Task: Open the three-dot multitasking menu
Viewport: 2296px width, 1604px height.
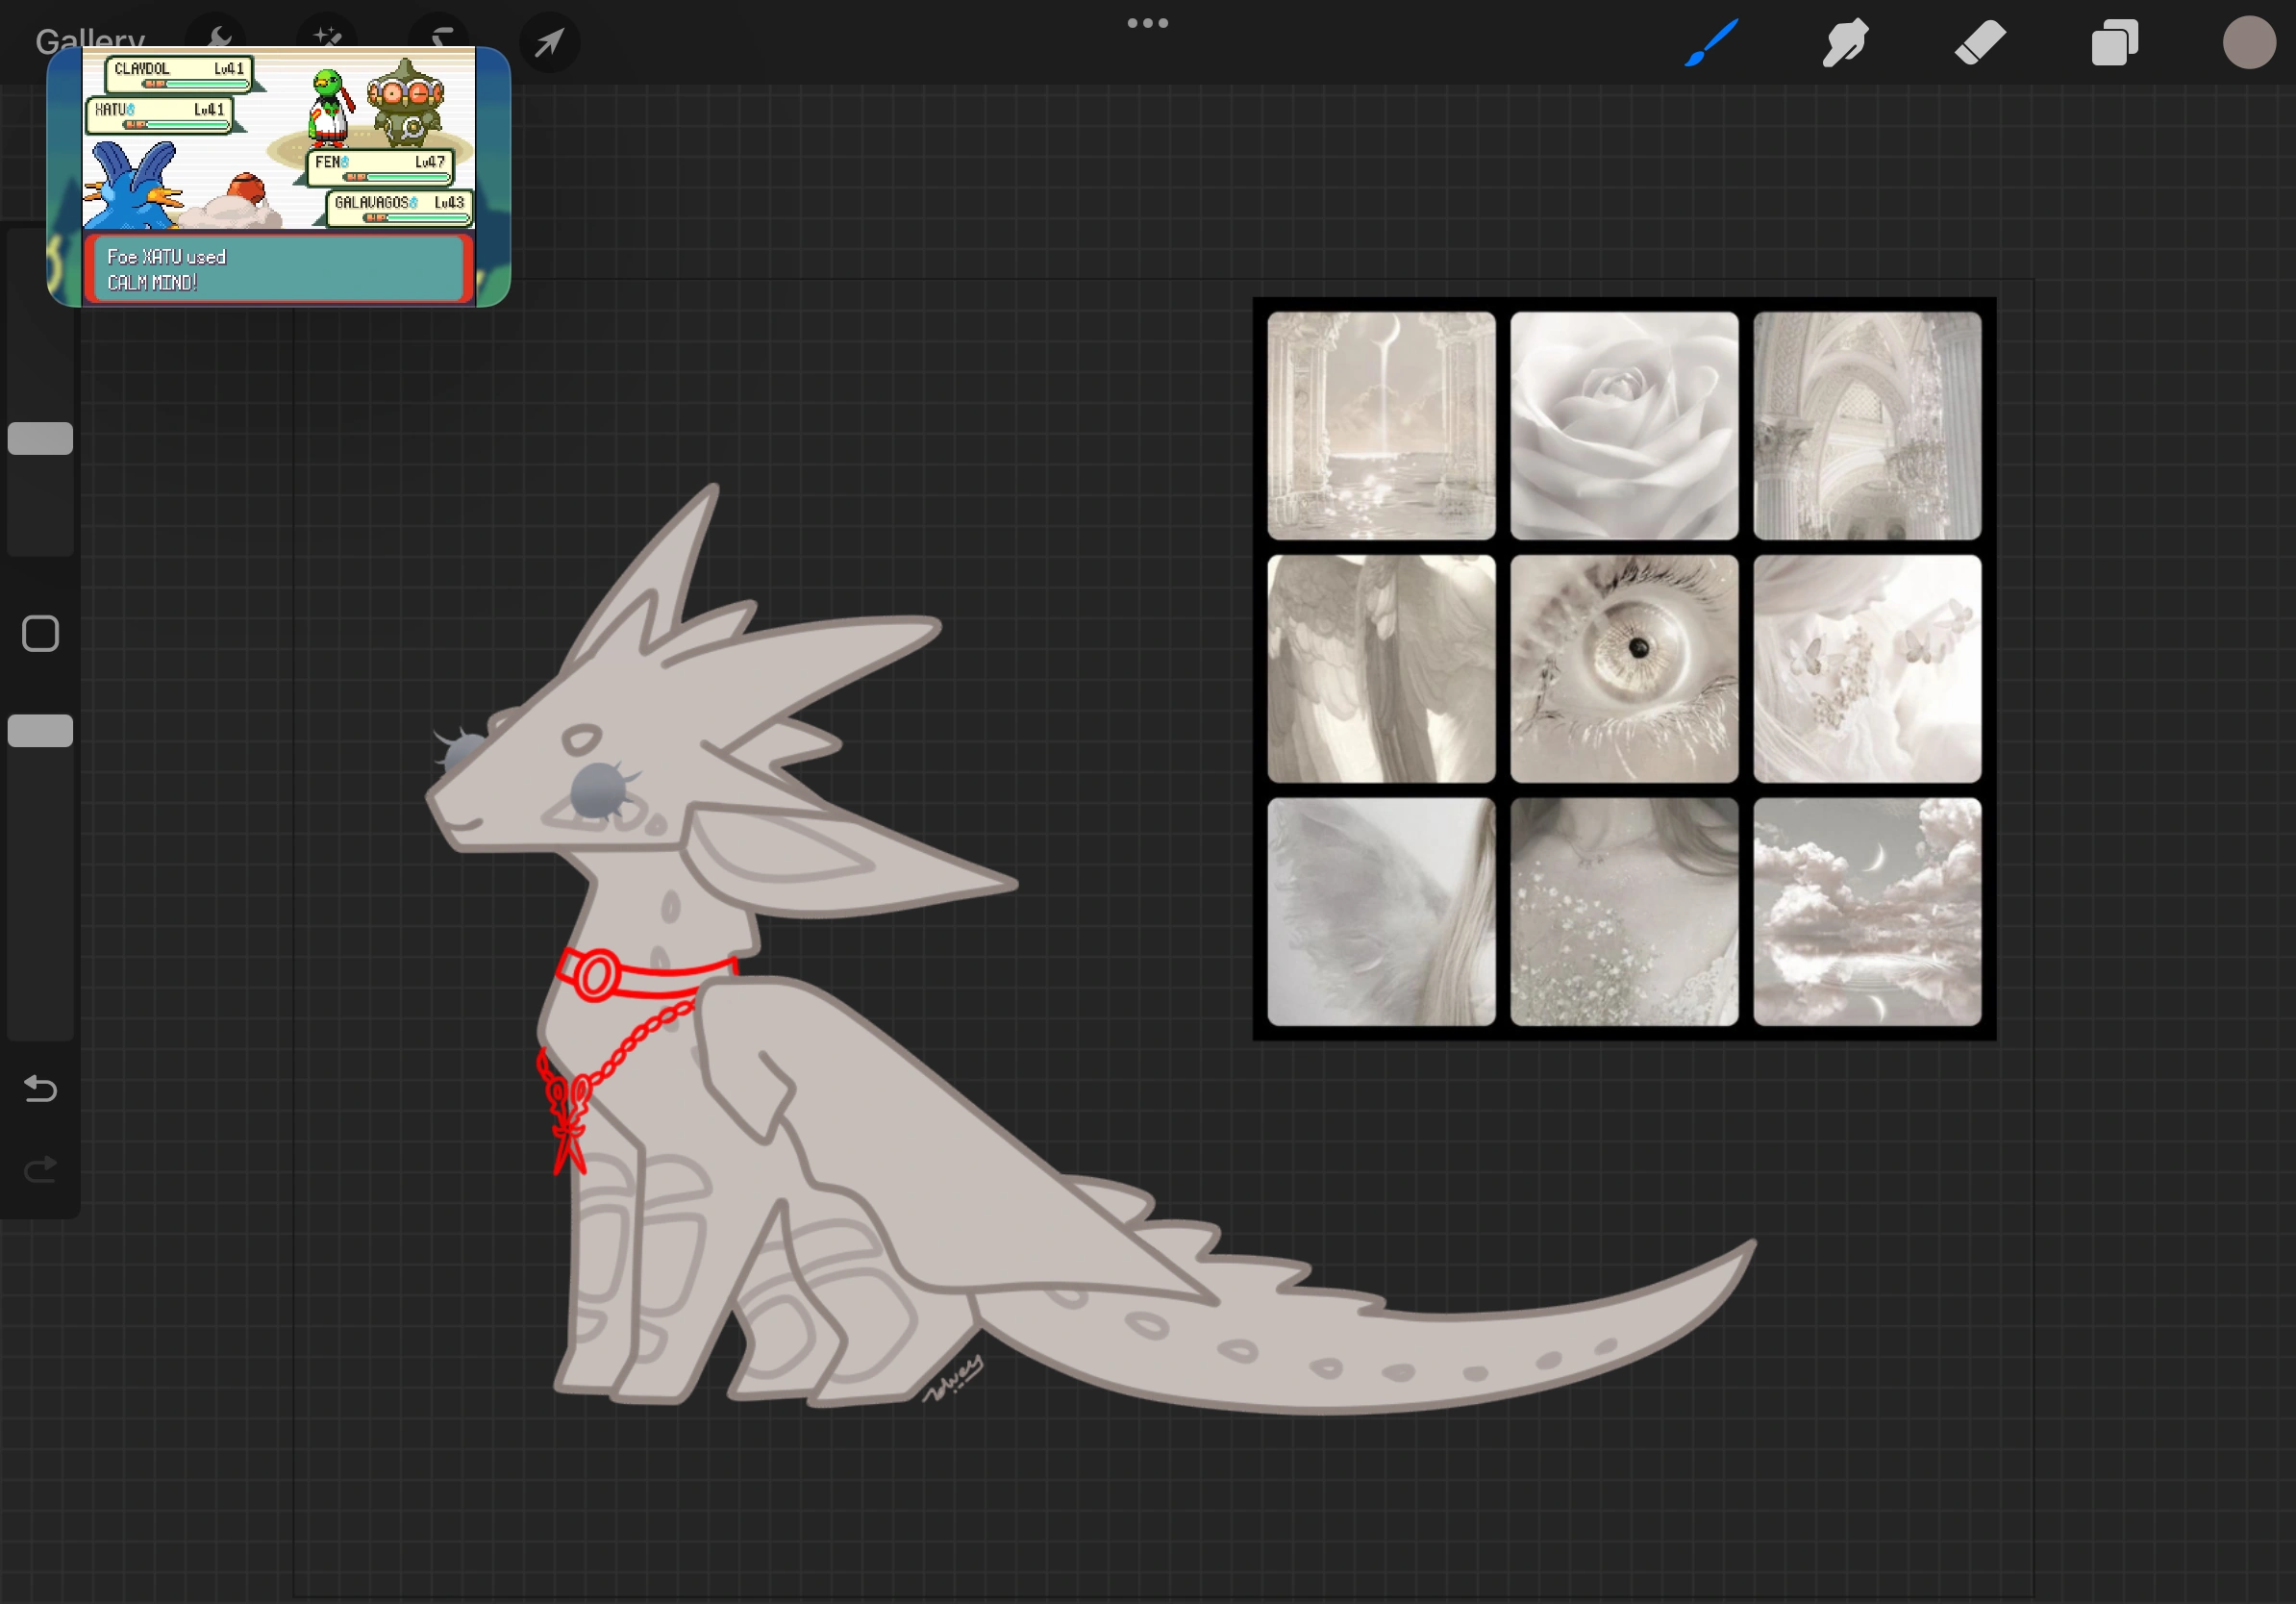Action: pos(1147,23)
